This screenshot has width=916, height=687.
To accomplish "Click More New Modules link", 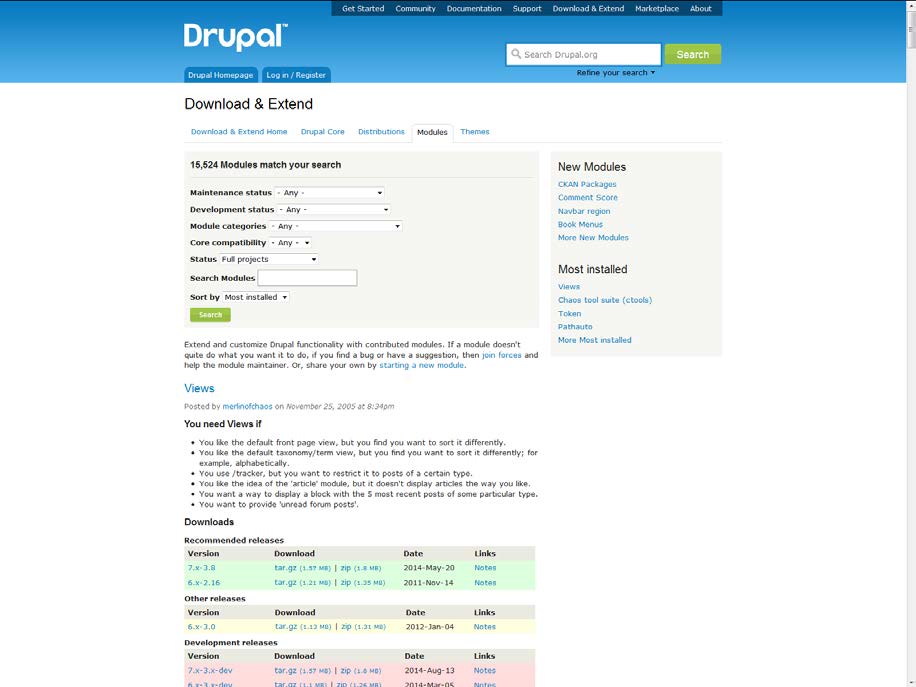I will pyautogui.click(x=593, y=238).
